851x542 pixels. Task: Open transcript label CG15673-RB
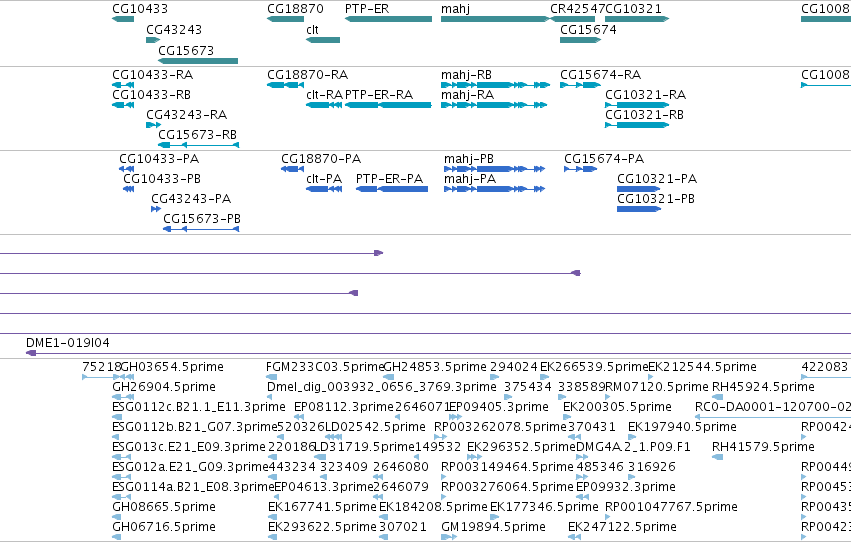pyautogui.click(x=198, y=135)
